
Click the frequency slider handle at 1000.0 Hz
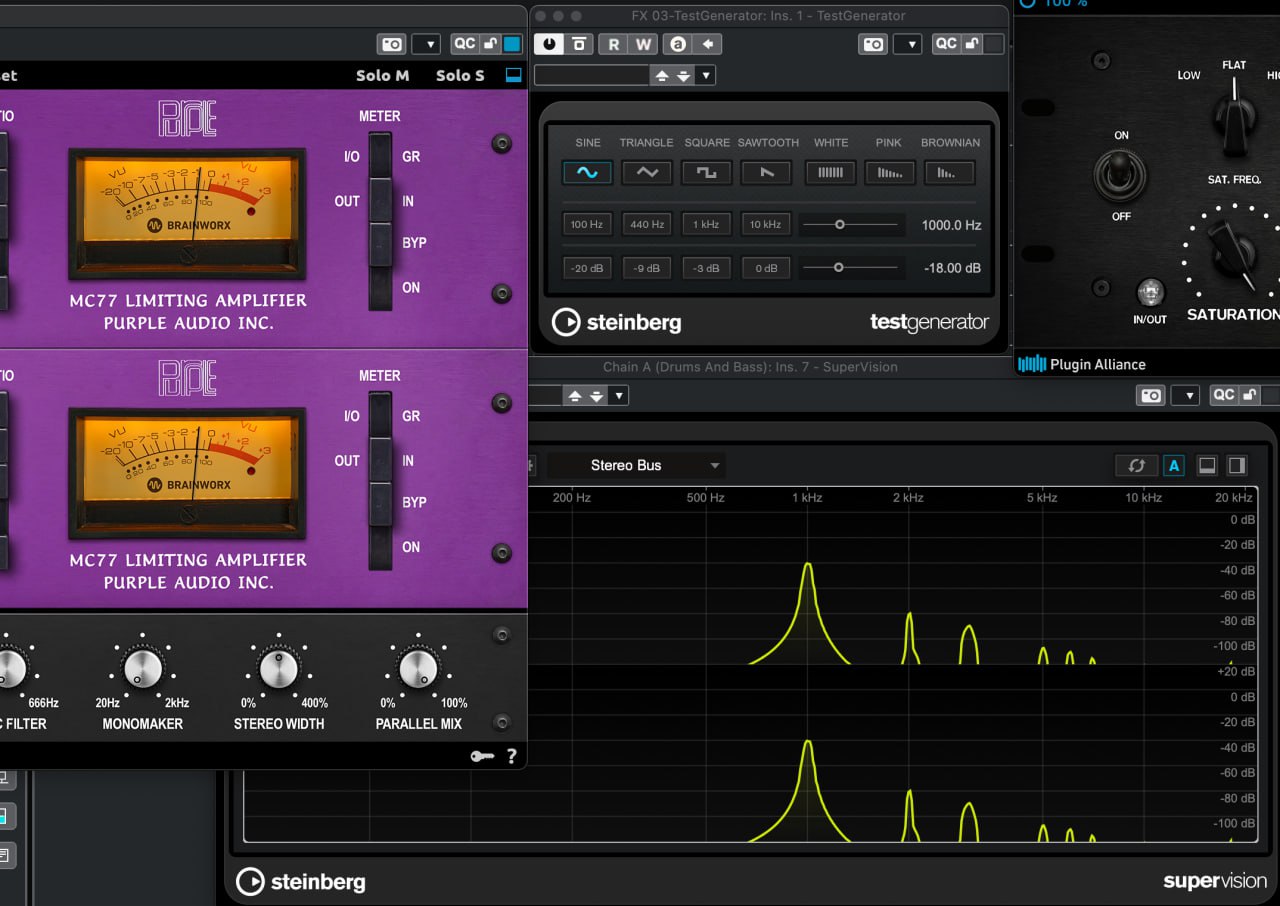(x=840, y=225)
